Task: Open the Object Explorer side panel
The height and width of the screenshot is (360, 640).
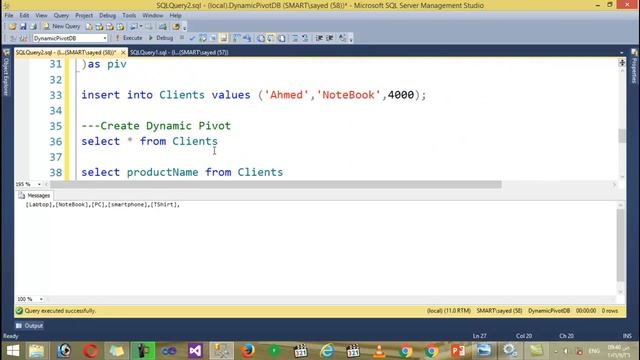Action: click(x=6, y=73)
